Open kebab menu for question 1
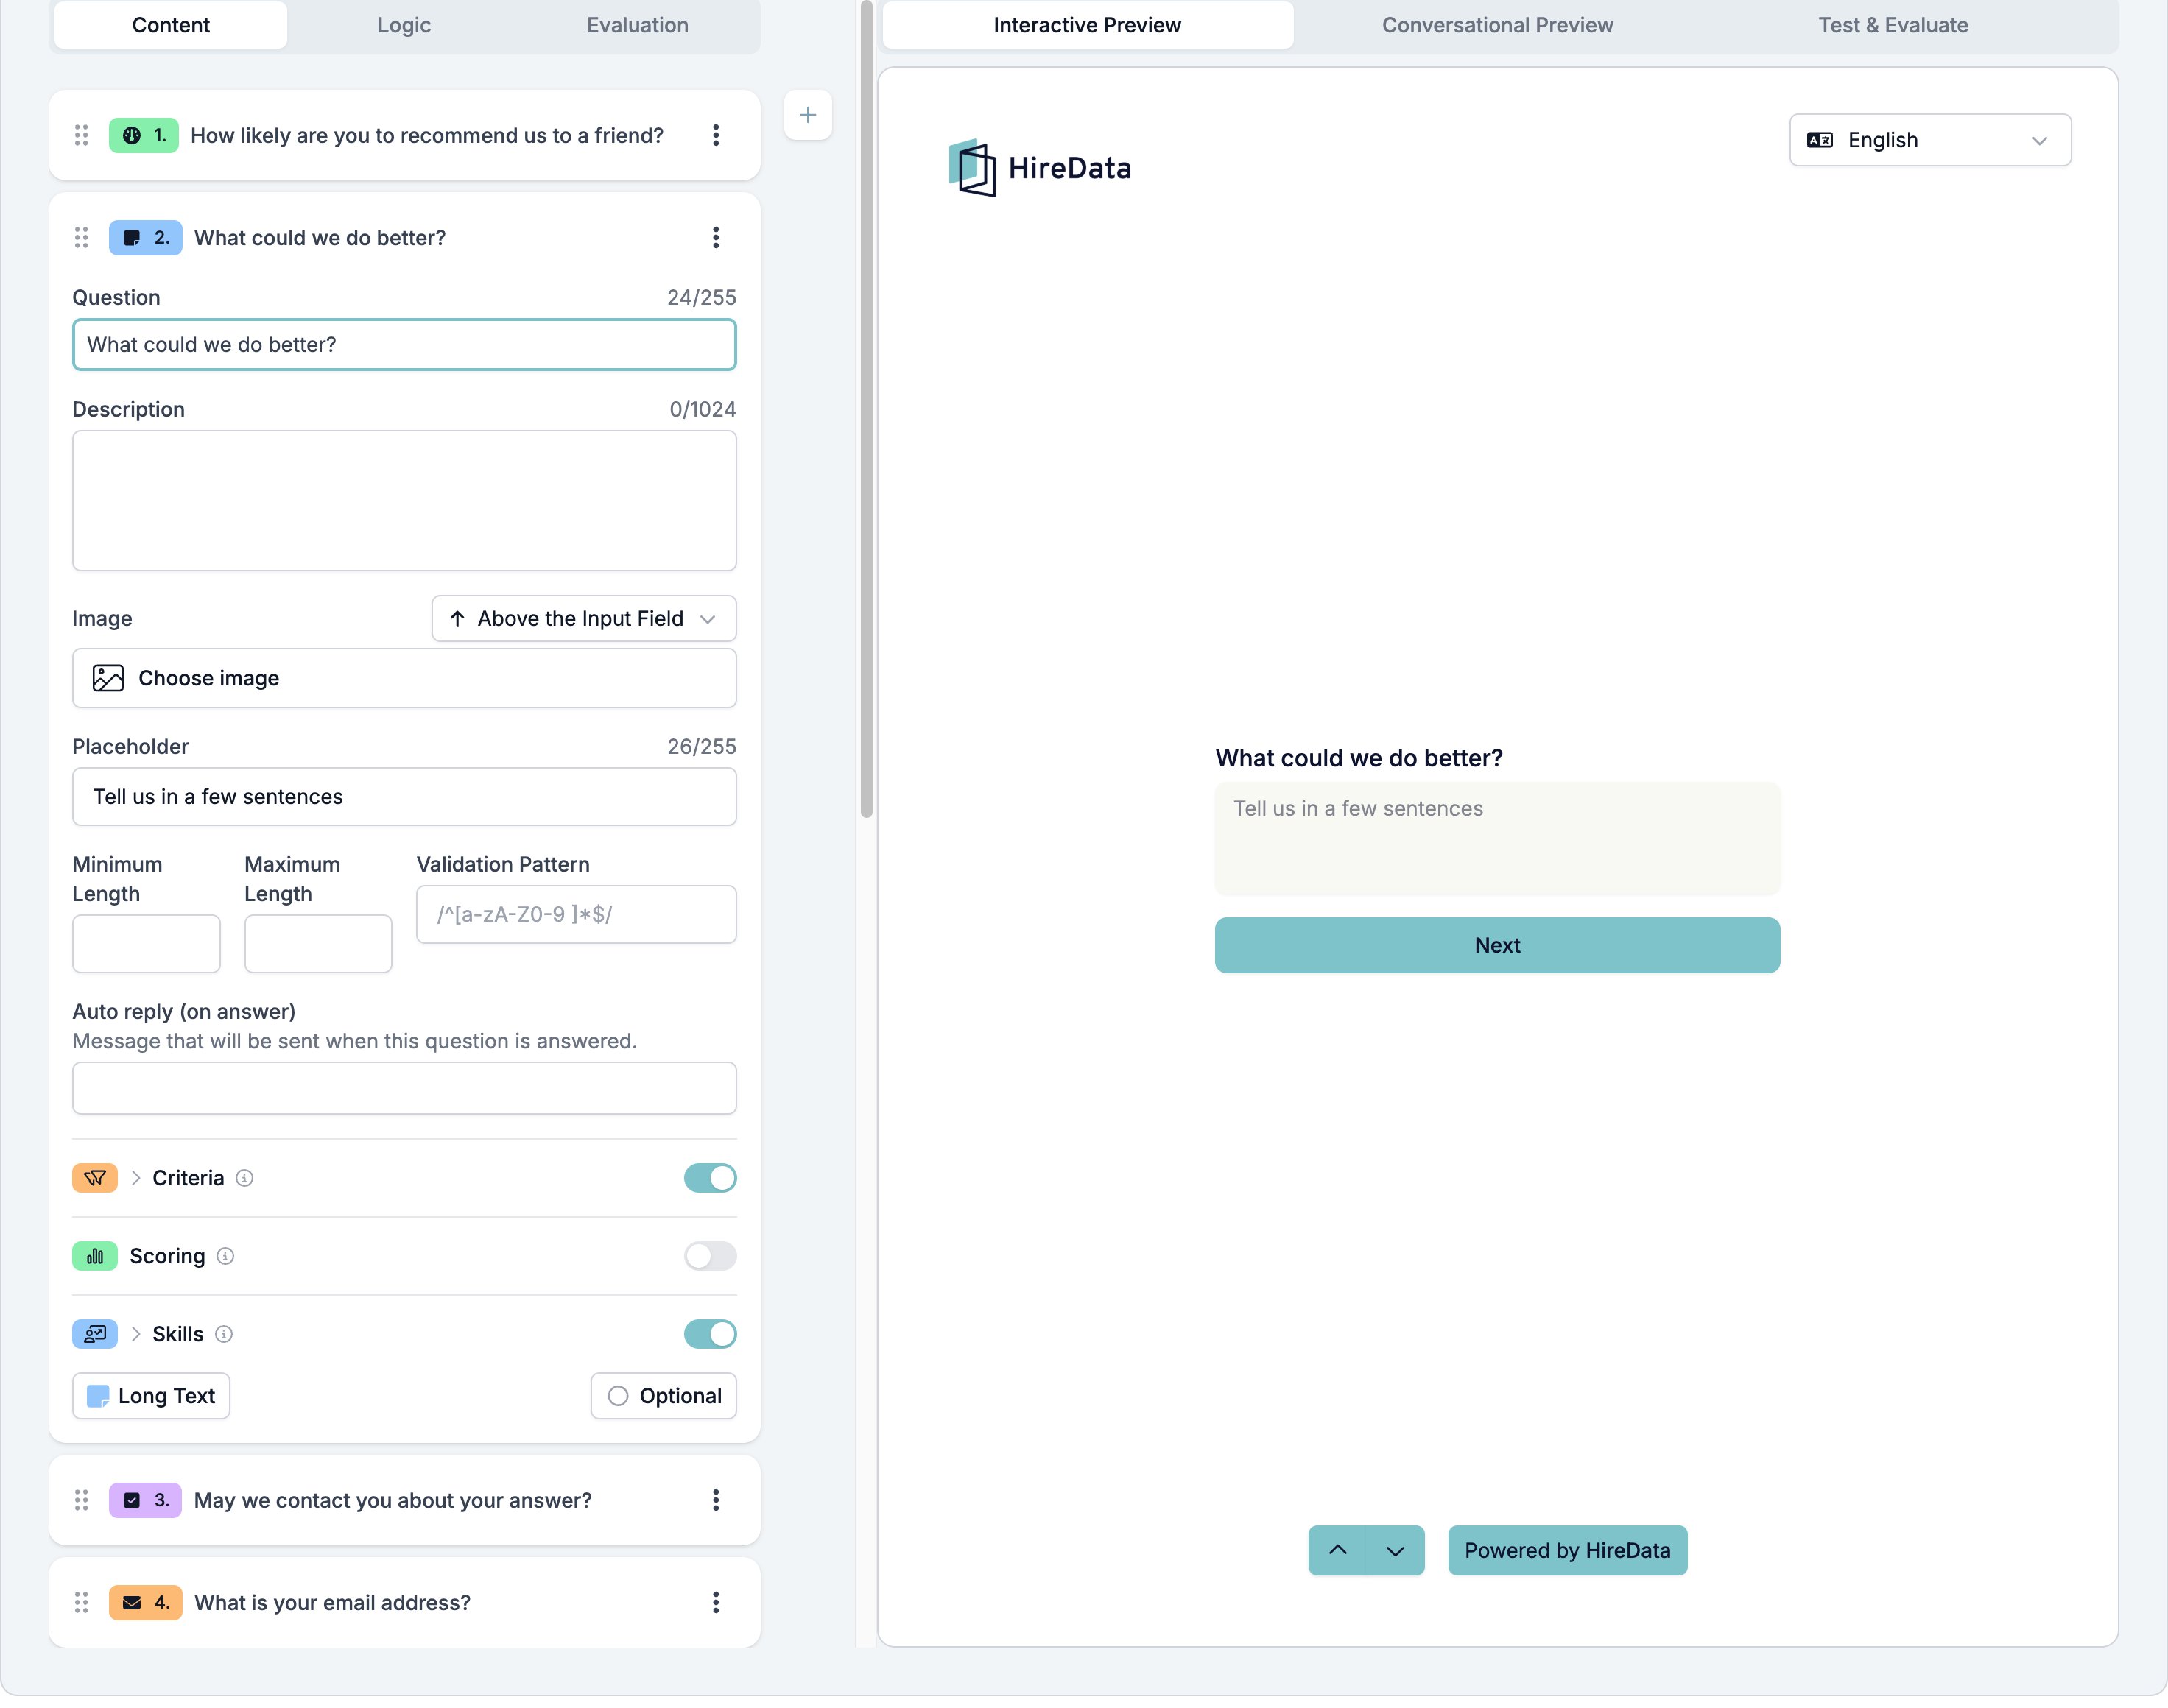2168x1708 pixels. (716, 135)
